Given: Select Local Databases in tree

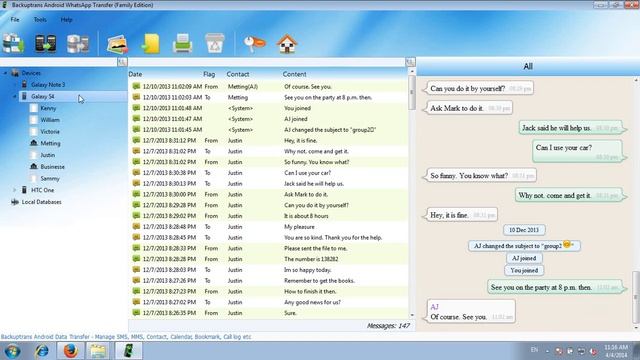Looking at the screenshot, I should [41, 202].
